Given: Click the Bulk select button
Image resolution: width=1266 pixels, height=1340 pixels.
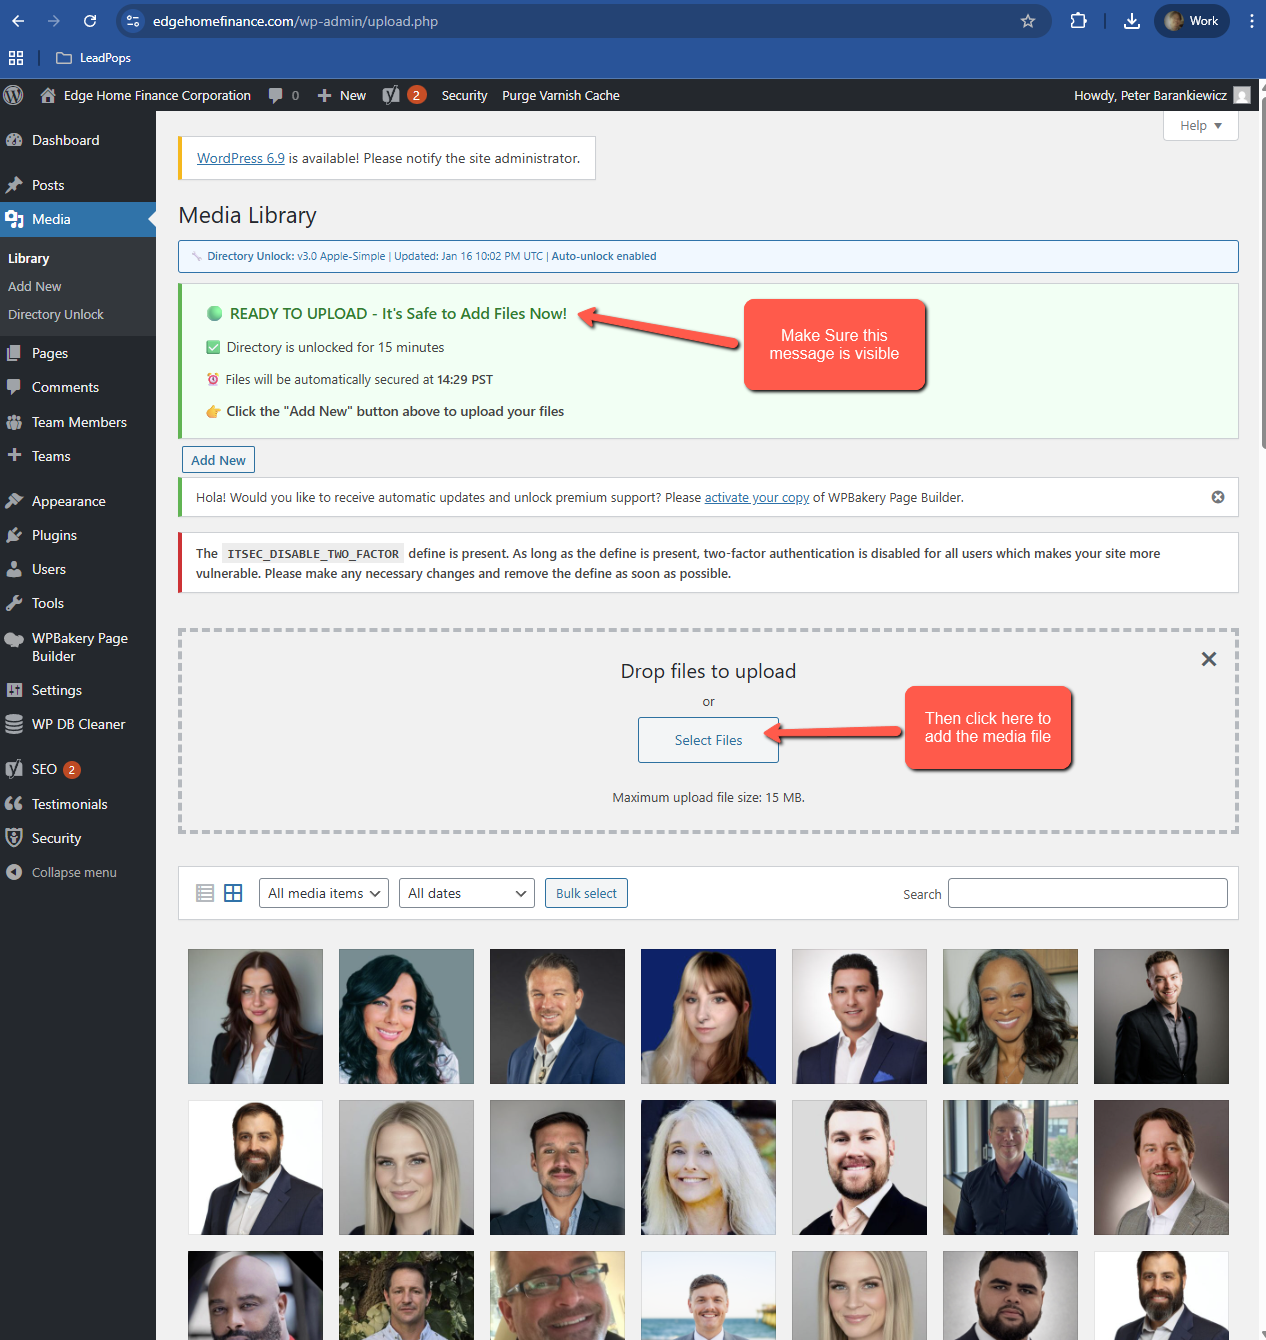Looking at the screenshot, I should (586, 893).
